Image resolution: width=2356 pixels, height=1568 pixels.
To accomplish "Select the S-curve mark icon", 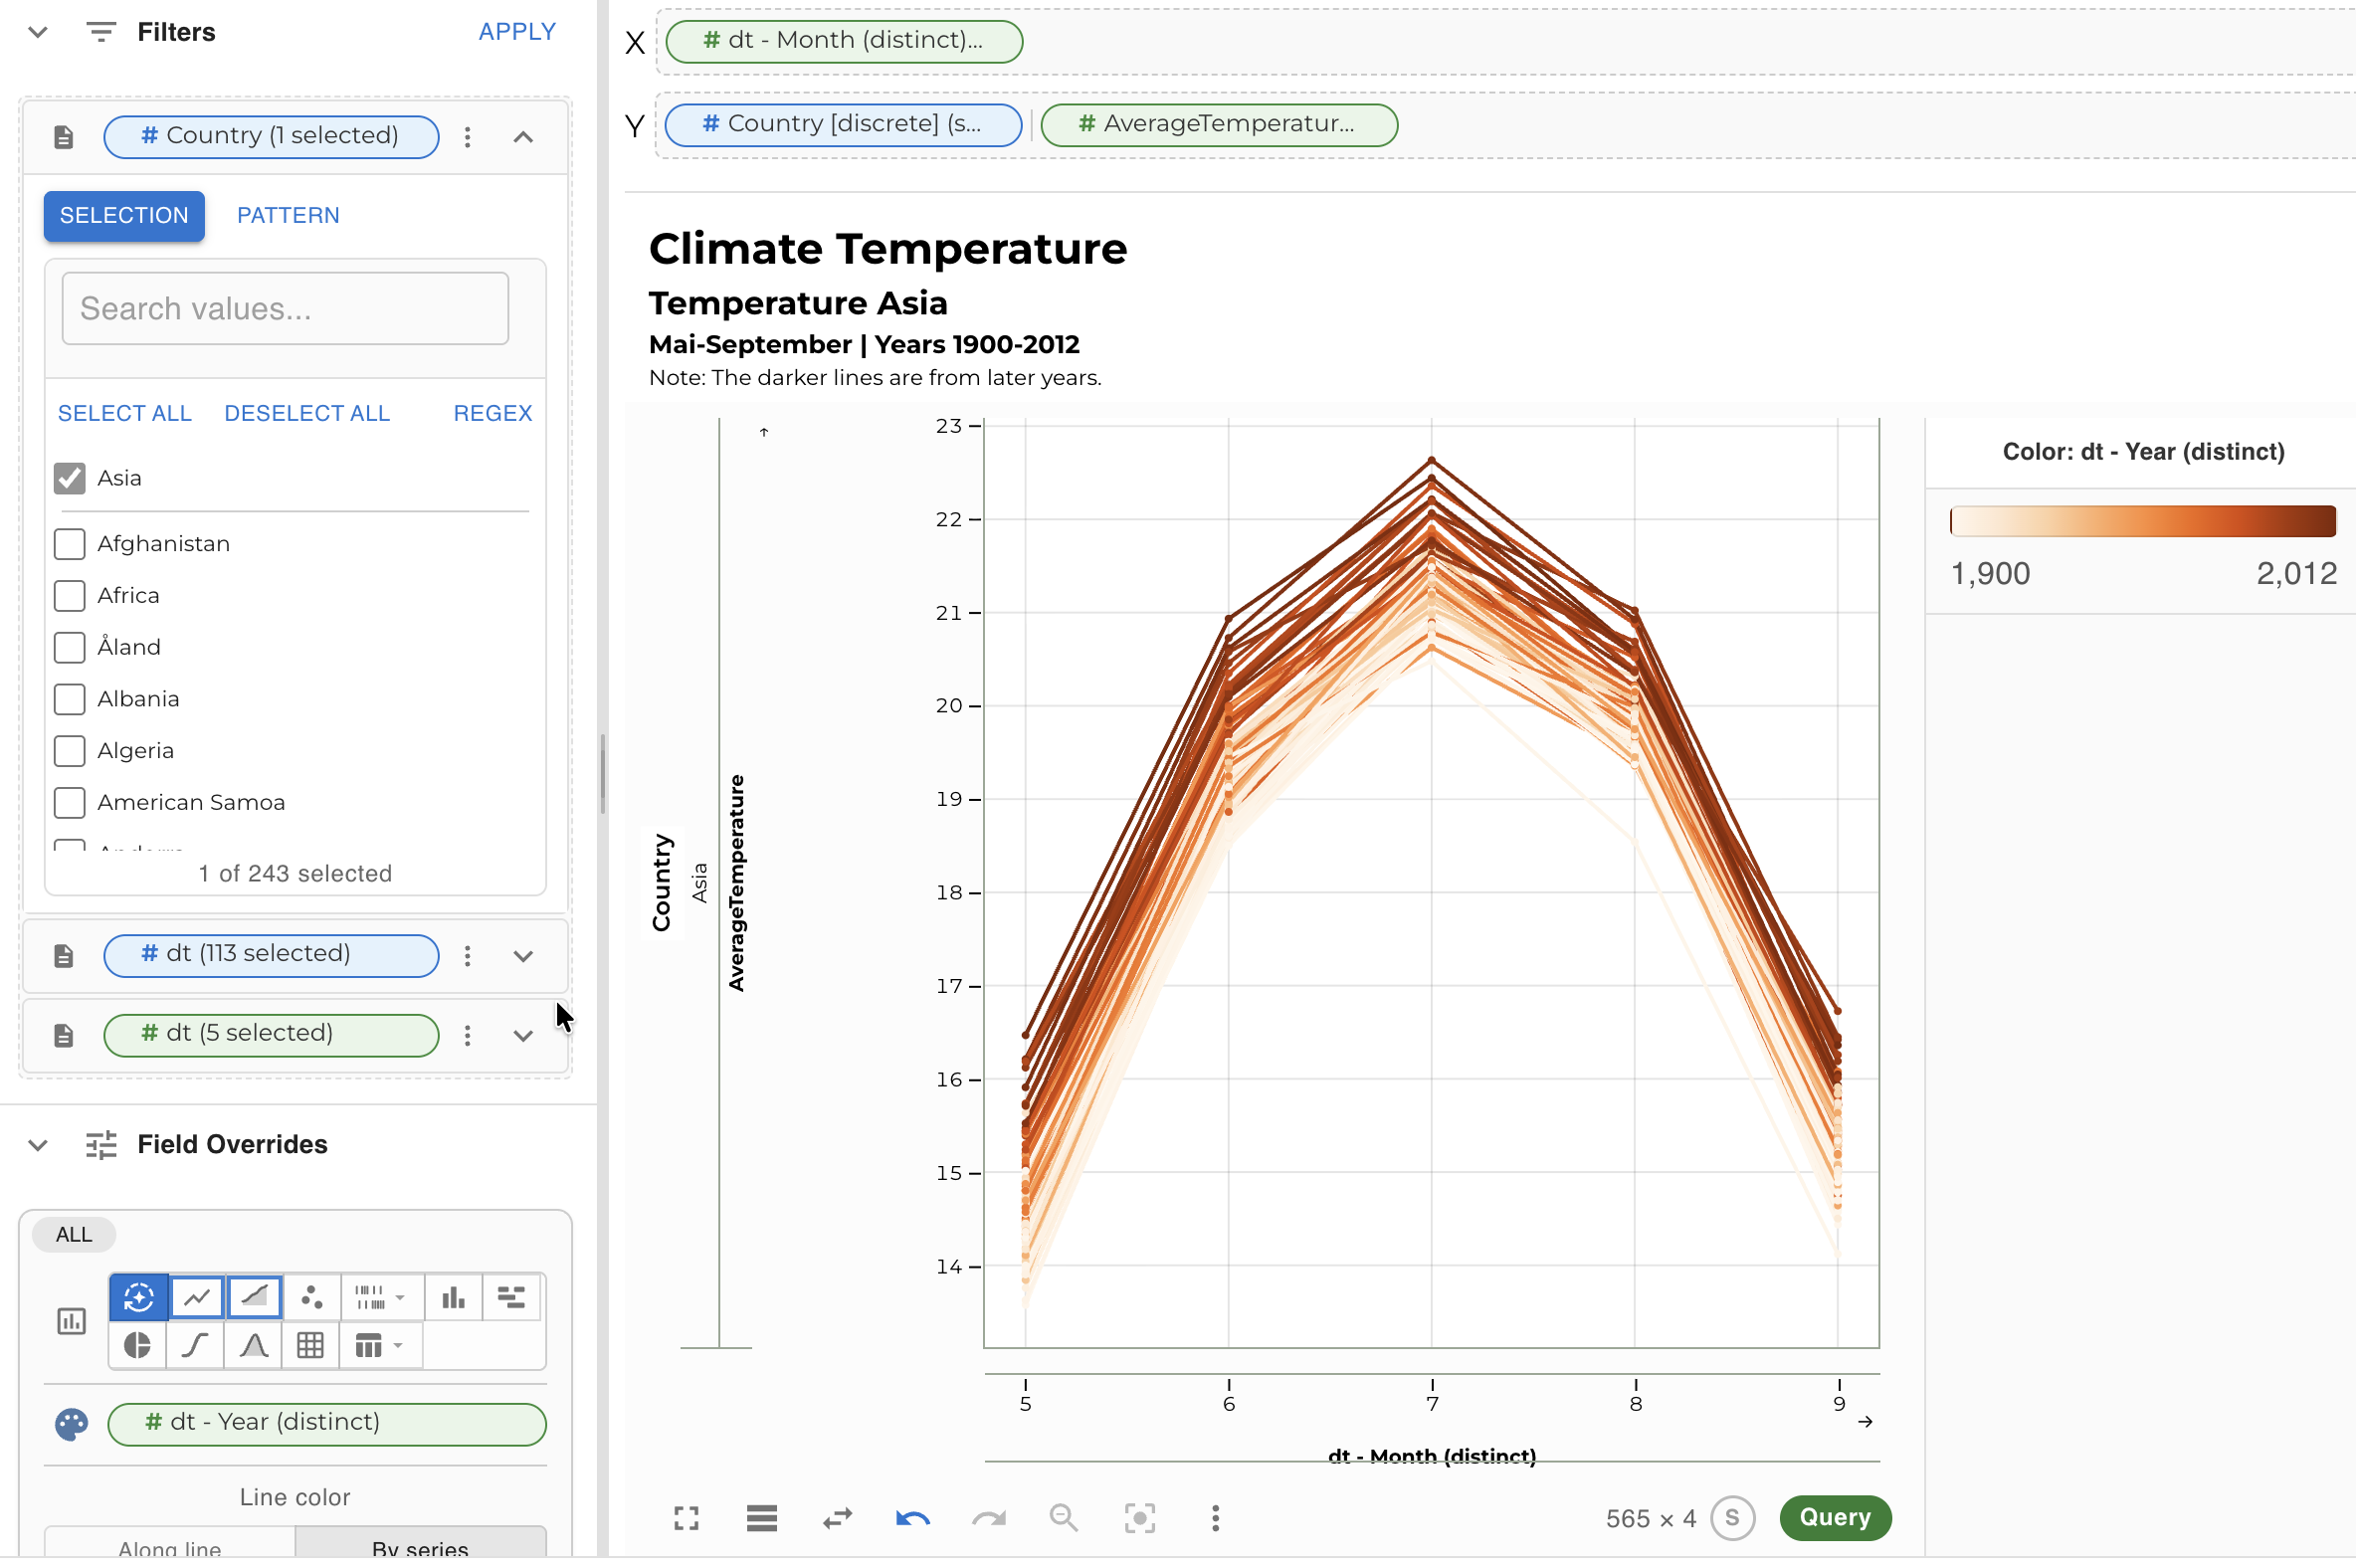I will click(x=196, y=1346).
